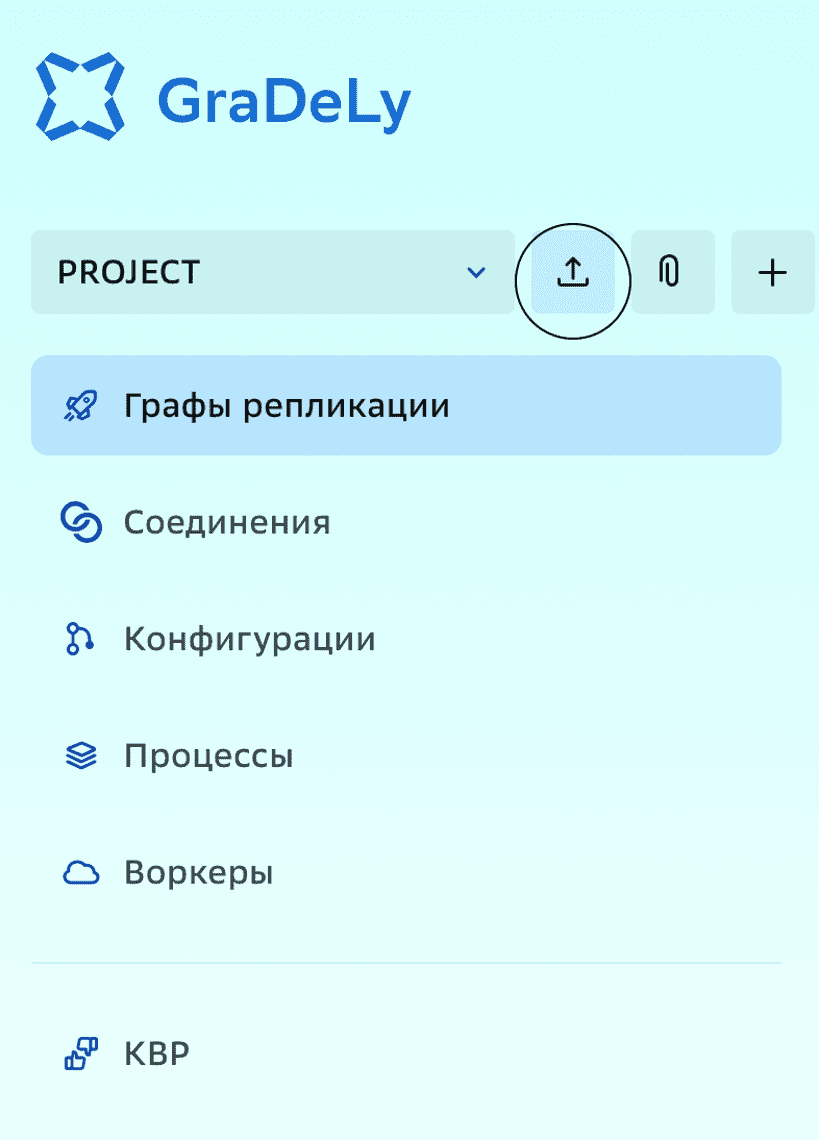Expand the project selector chevron

[476, 271]
